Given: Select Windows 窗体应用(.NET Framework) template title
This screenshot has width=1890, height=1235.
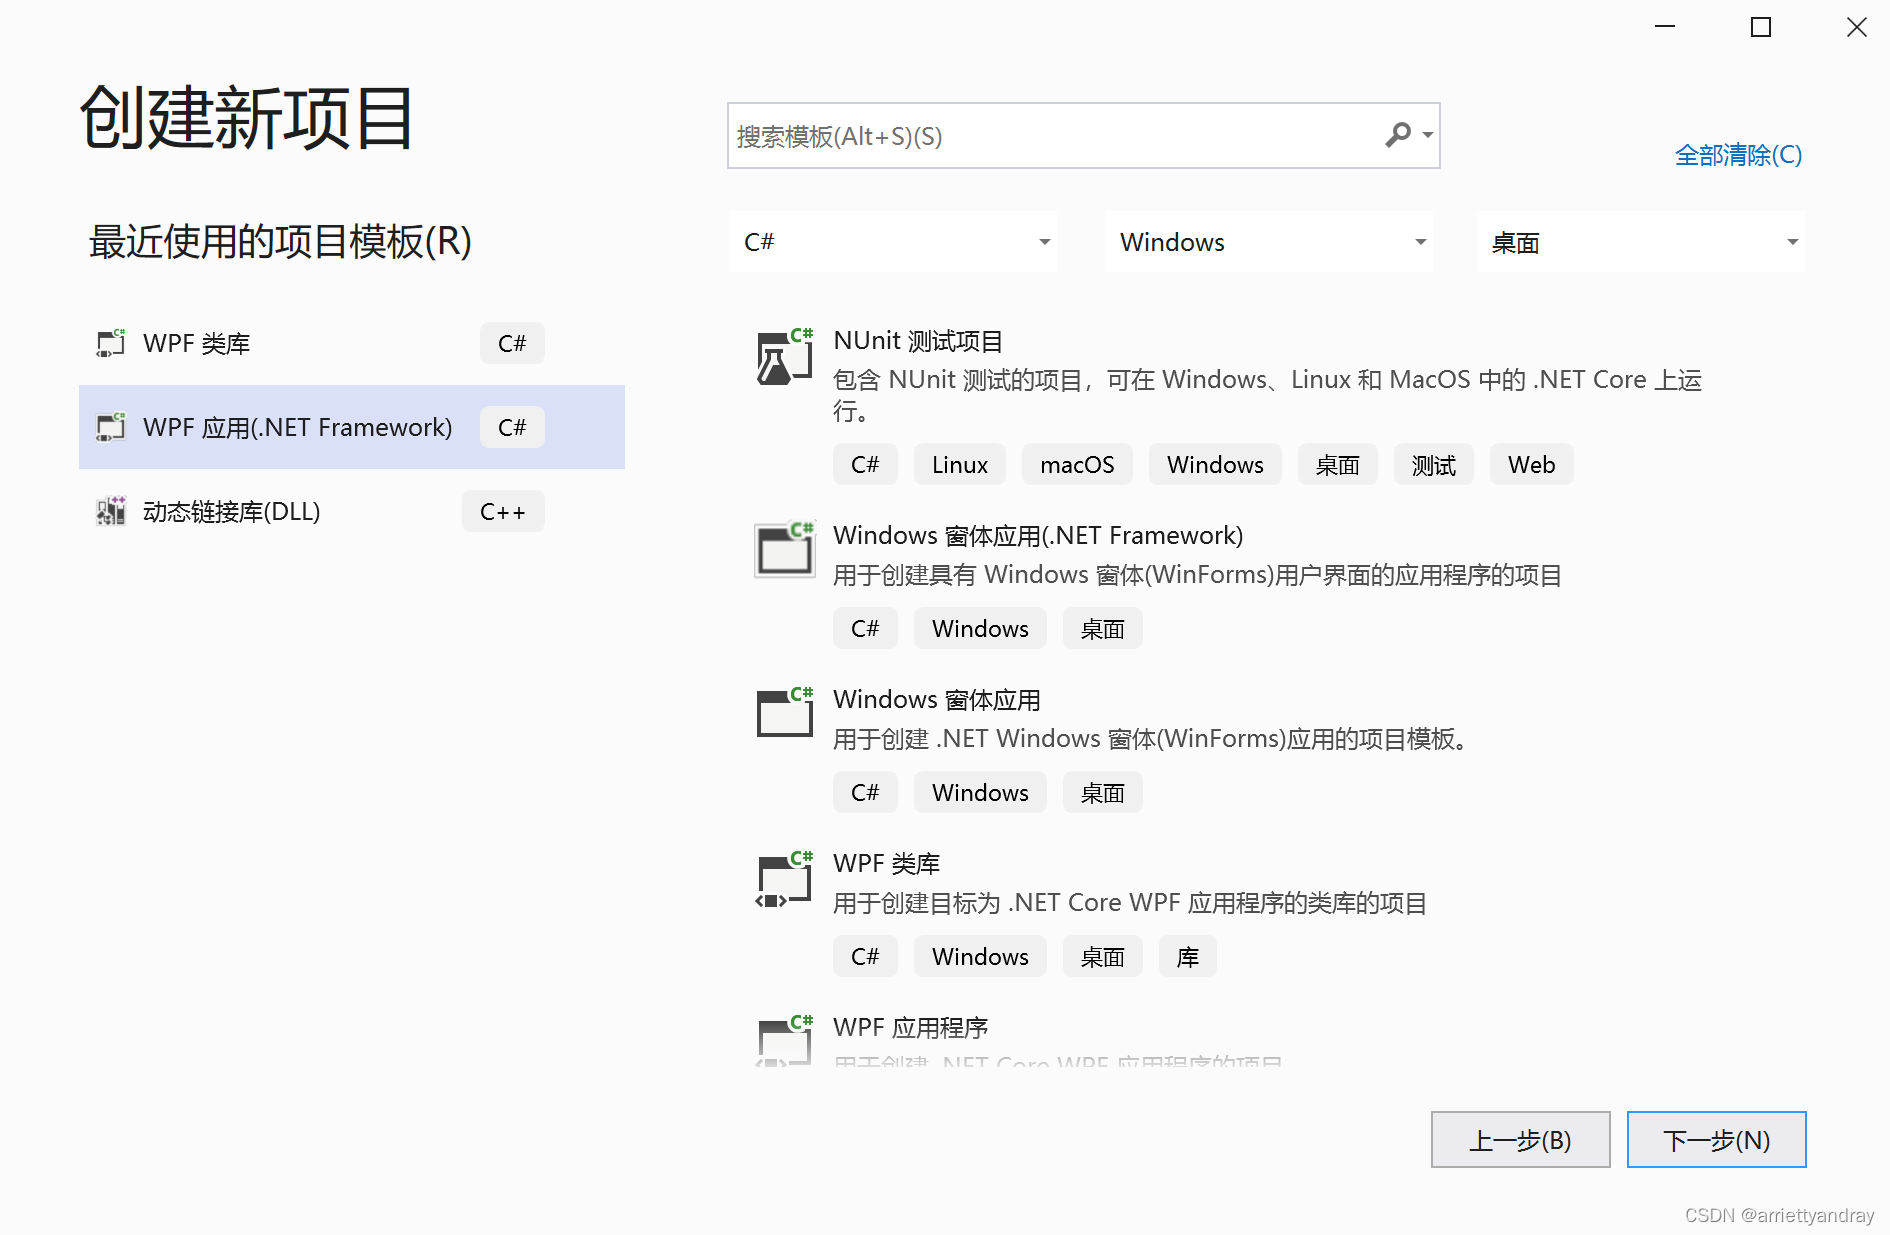Looking at the screenshot, I should point(1038,535).
